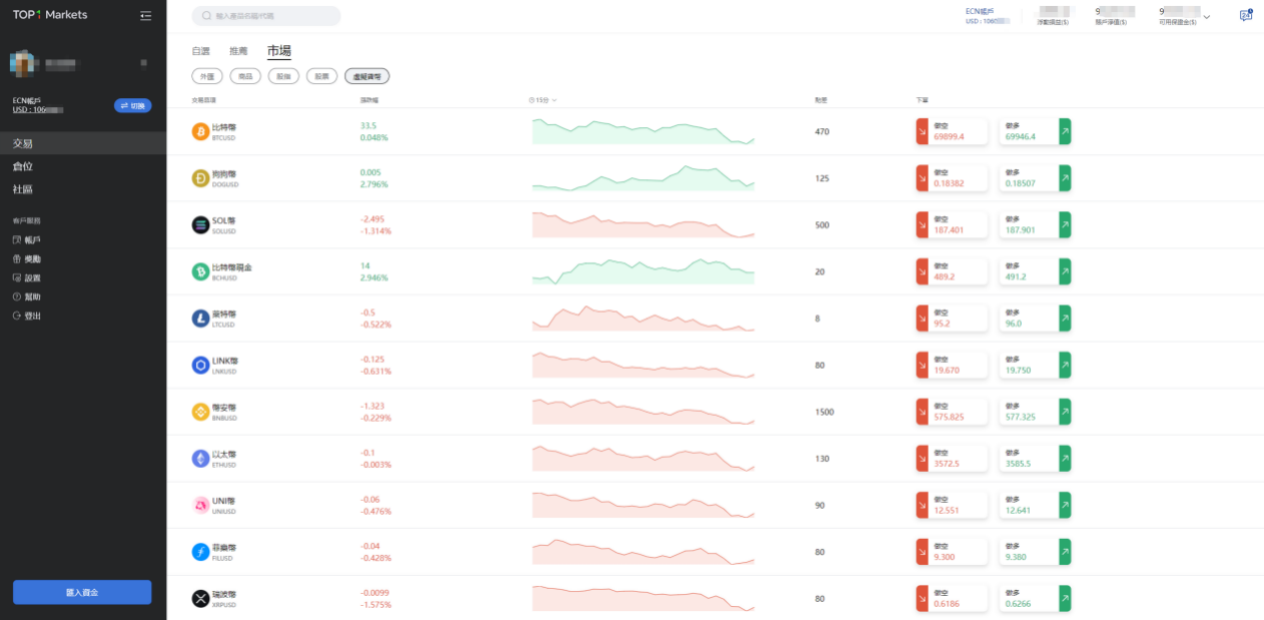Open the 15分 chart interval dropdown
This screenshot has width=1264, height=620.
pos(543,100)
